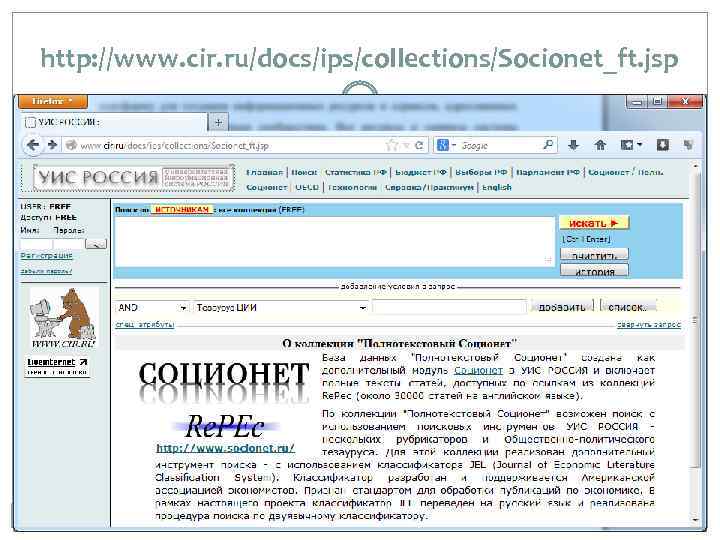Open the спец. атрибуты link
Viewport: 720px width, 540px height.
(145, 325)
